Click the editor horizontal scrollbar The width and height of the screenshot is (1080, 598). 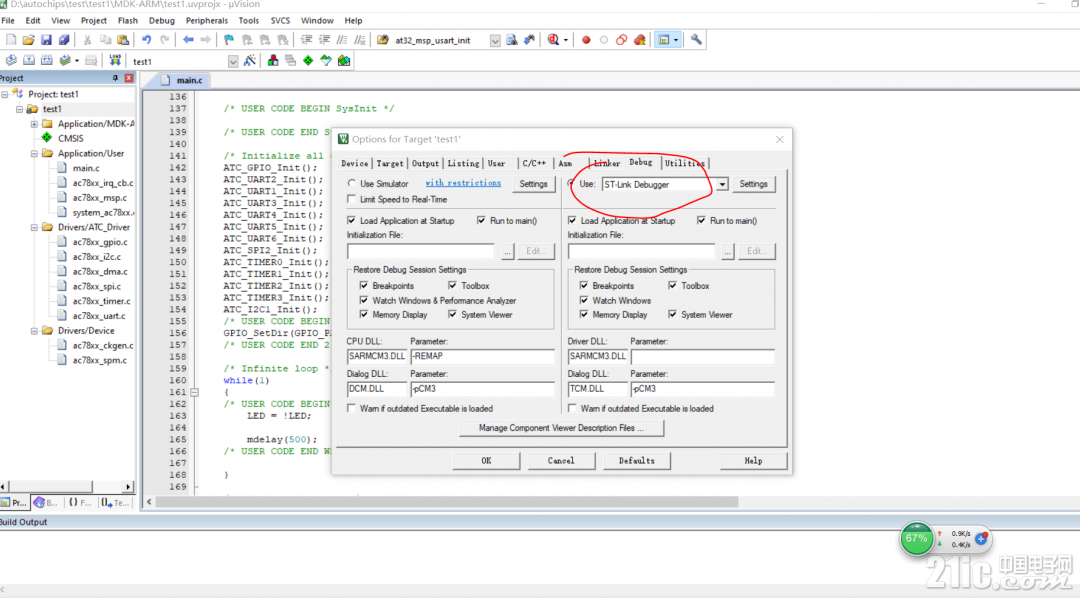click(x=447, y=502)
